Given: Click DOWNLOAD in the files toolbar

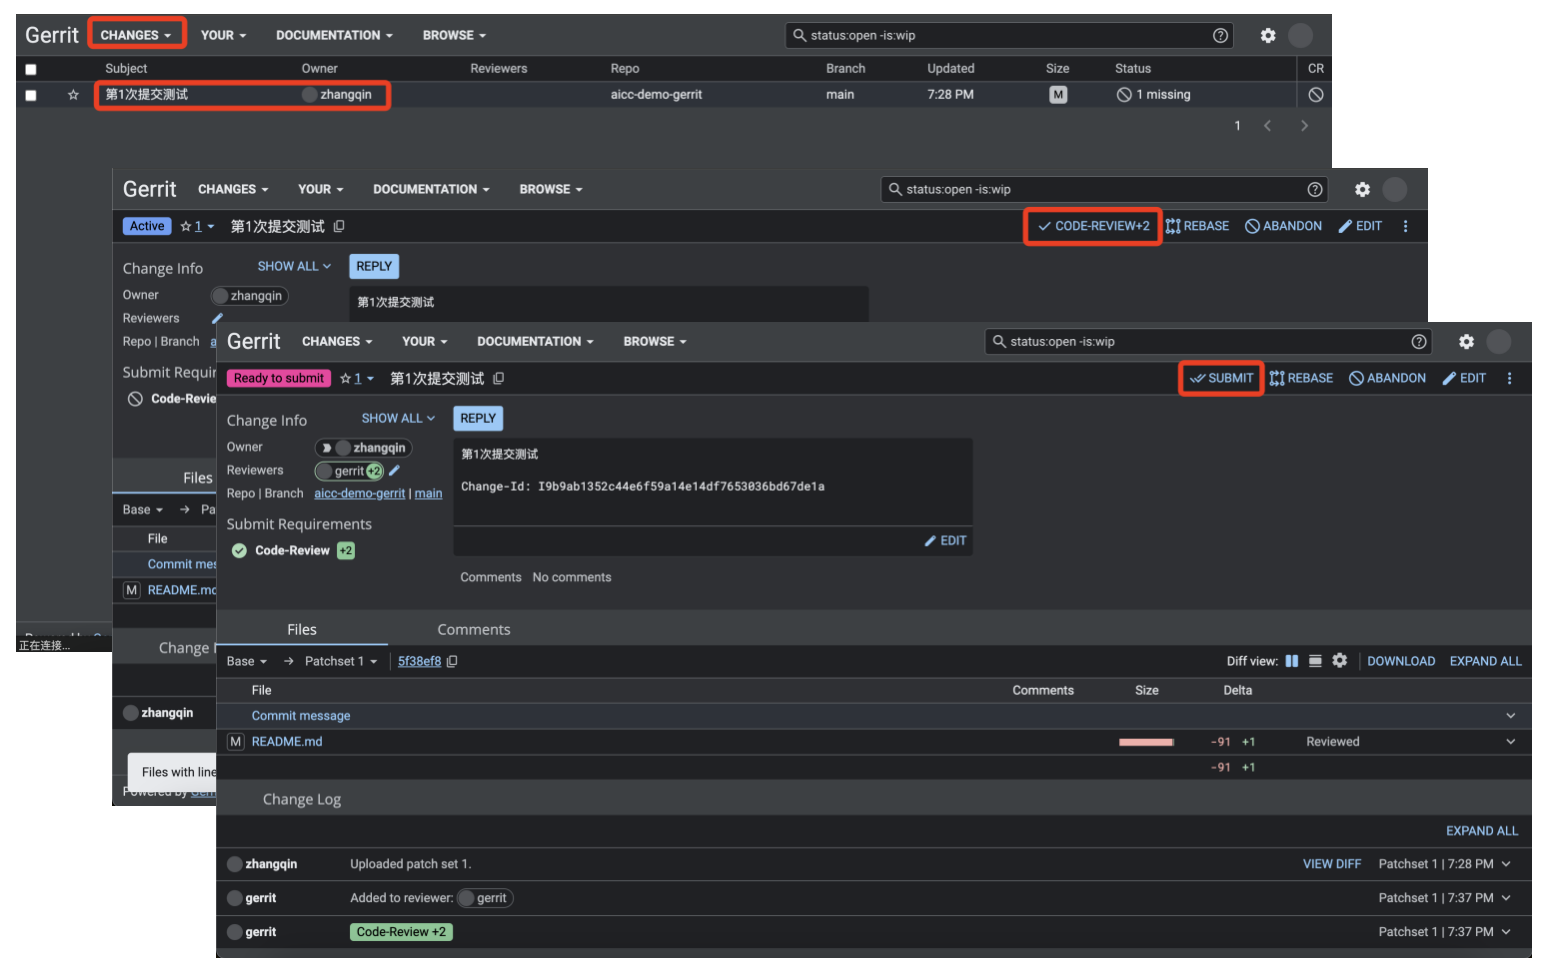Looking at the screenshot, I should coord(1400,661).
